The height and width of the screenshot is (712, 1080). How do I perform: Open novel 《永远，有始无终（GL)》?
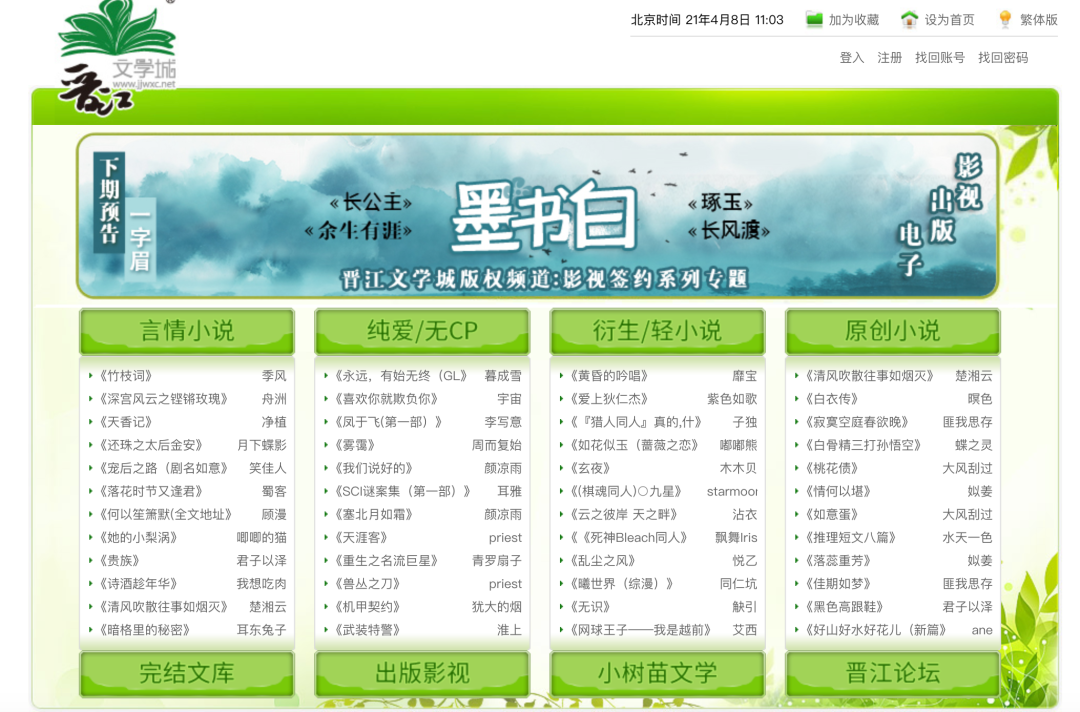(402, 376)
